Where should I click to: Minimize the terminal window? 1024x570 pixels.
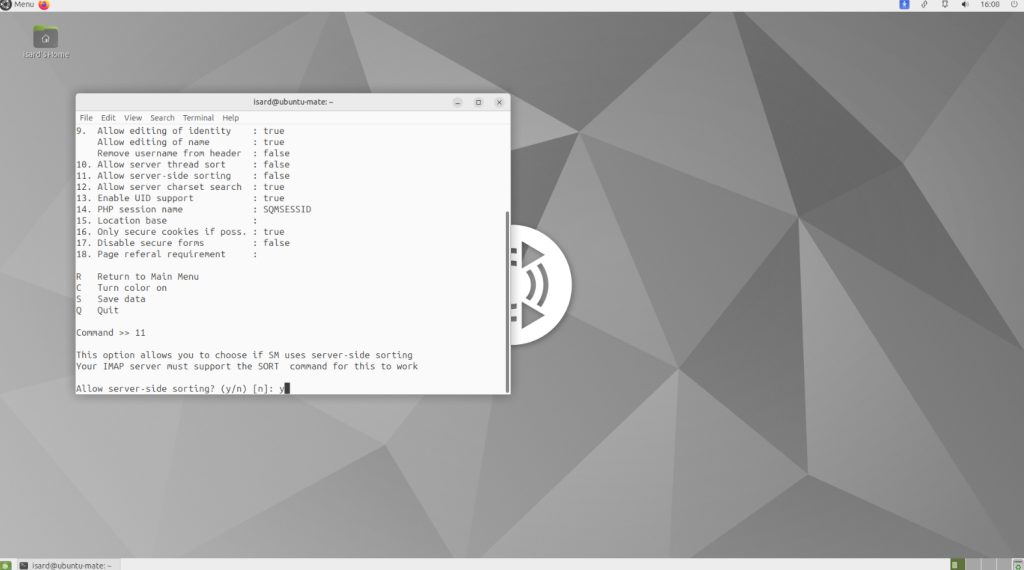(x=458, y=103)
